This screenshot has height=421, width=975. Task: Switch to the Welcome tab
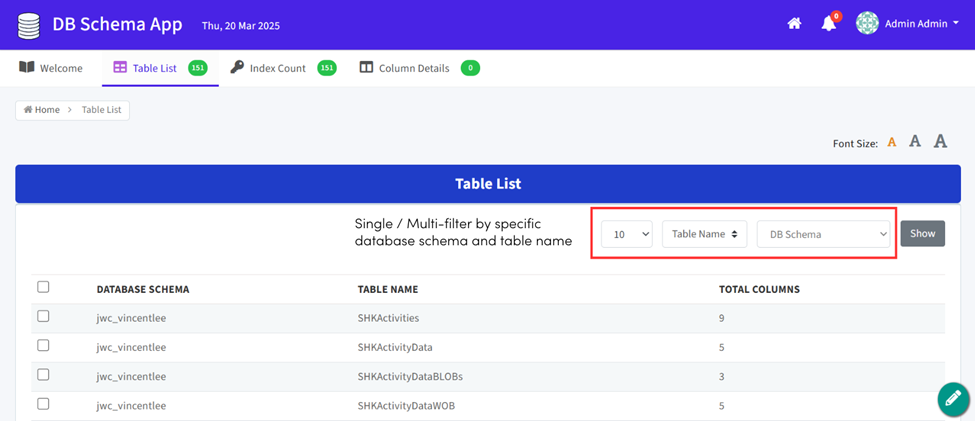click(53, 68)
